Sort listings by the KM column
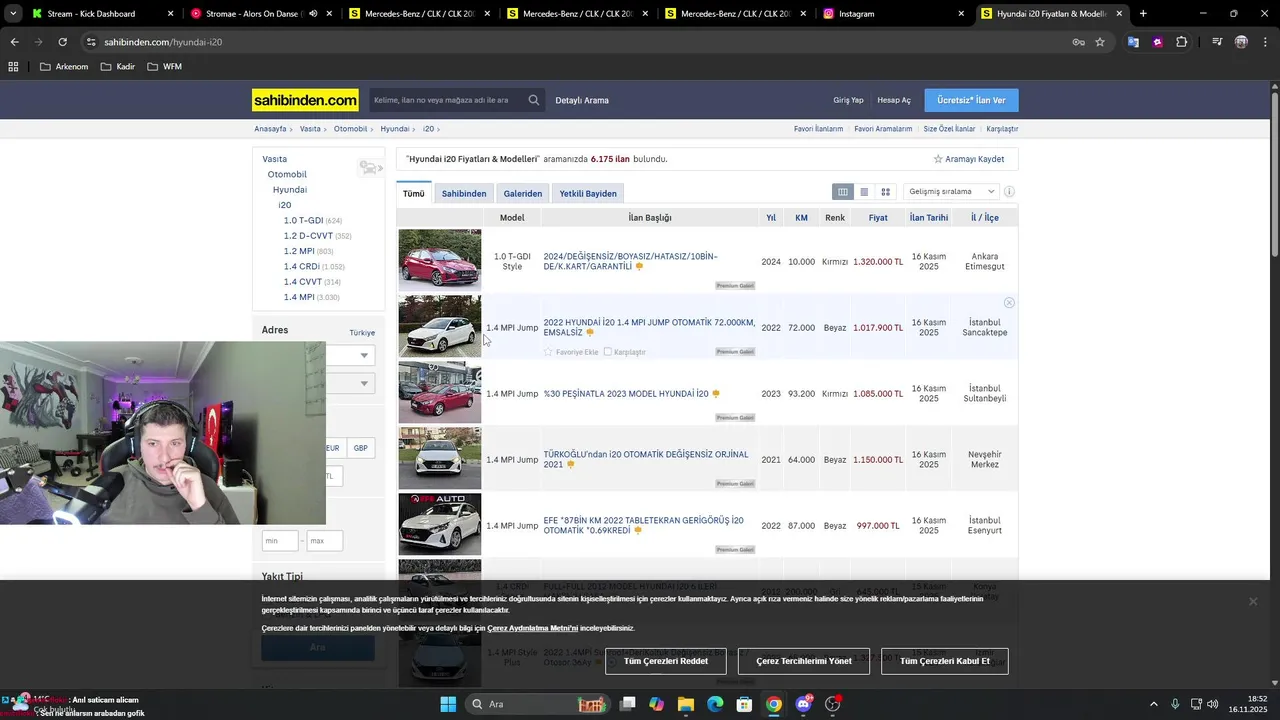This screenshot has width=1280, height=720. pos(801,217)
